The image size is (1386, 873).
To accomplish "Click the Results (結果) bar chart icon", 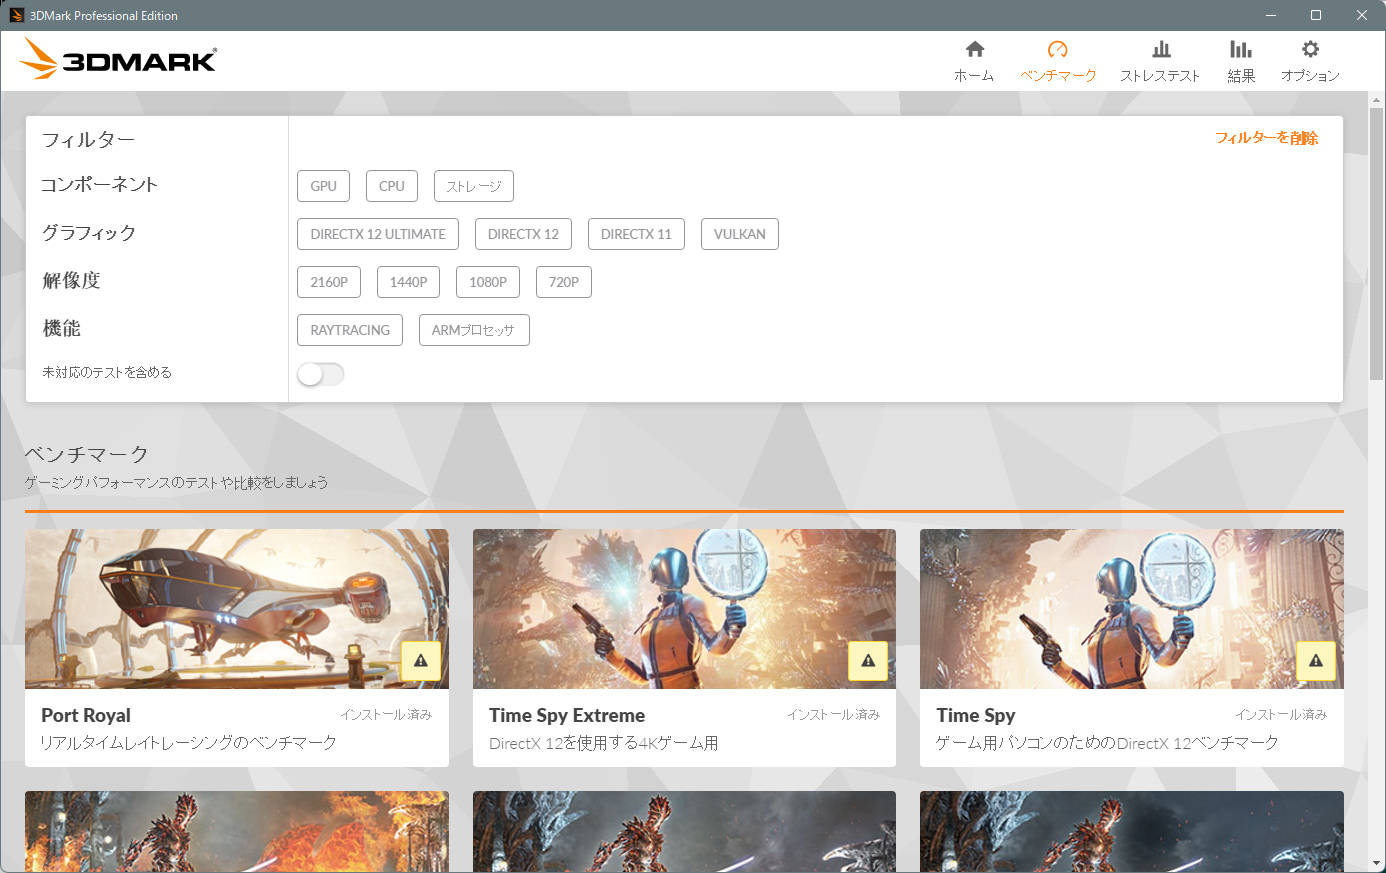I will tap(1241, 49).
